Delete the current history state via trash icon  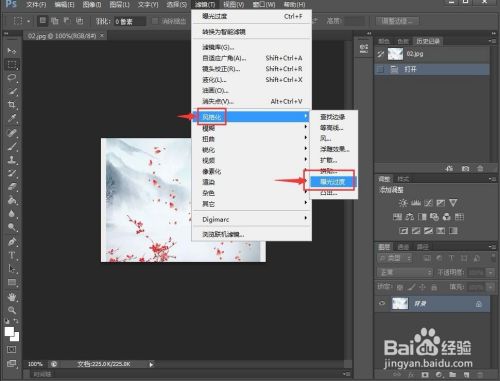pyautogui.click(x=480, y=169)
